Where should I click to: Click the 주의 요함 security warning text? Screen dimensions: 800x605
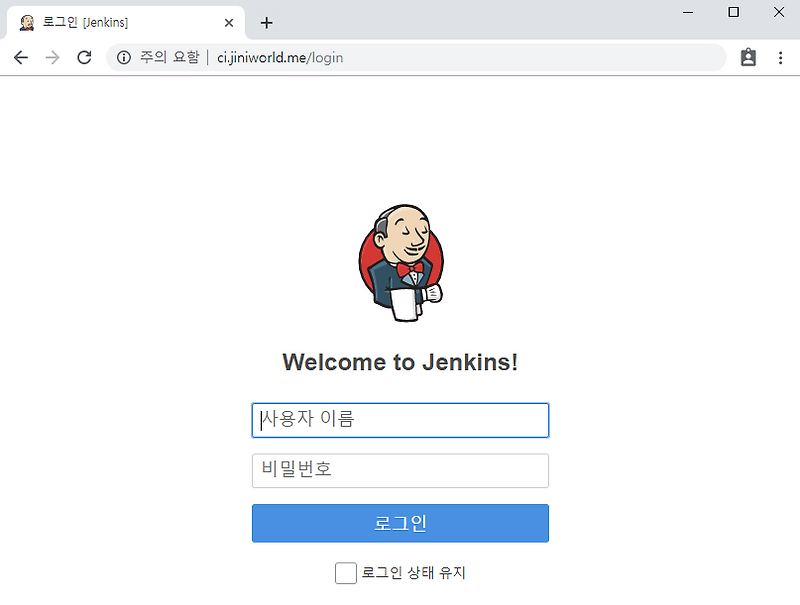pyautogui.click(x=169, y=57)
